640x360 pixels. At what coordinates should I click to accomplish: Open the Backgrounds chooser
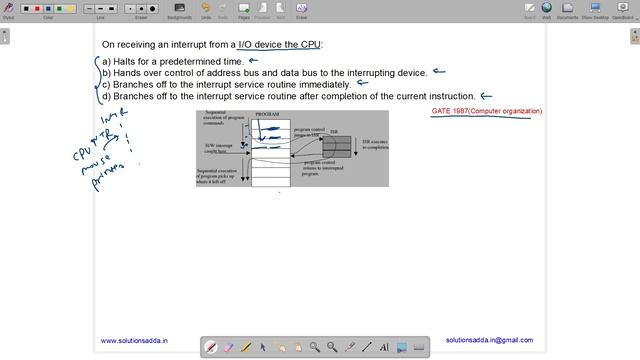180,10
